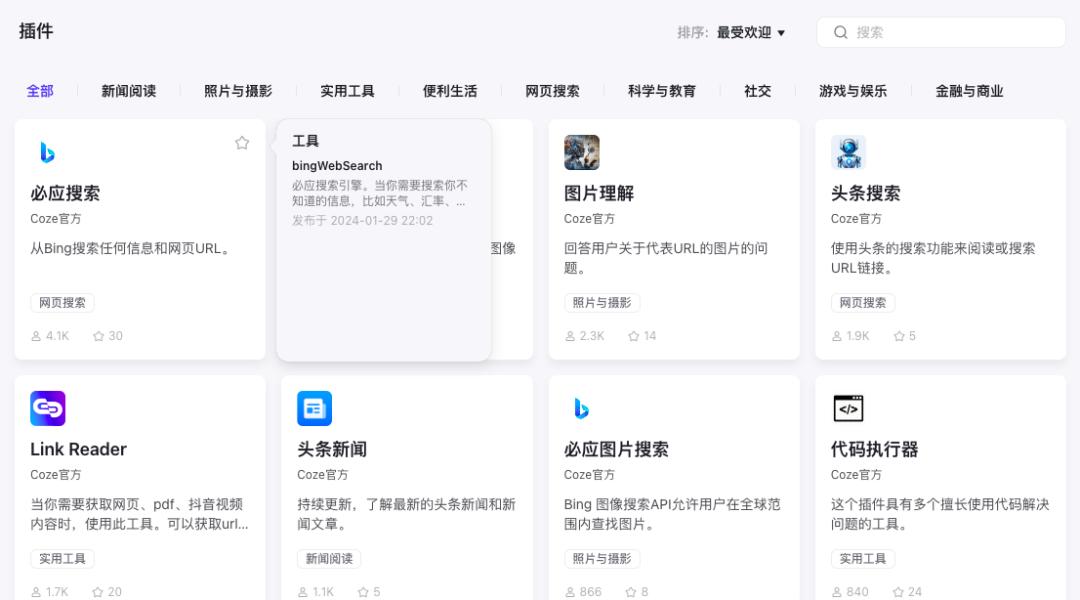Click the 代码执行器 code window icon
This screenshot has height=600, width=1080.
[x=848, y=408]
